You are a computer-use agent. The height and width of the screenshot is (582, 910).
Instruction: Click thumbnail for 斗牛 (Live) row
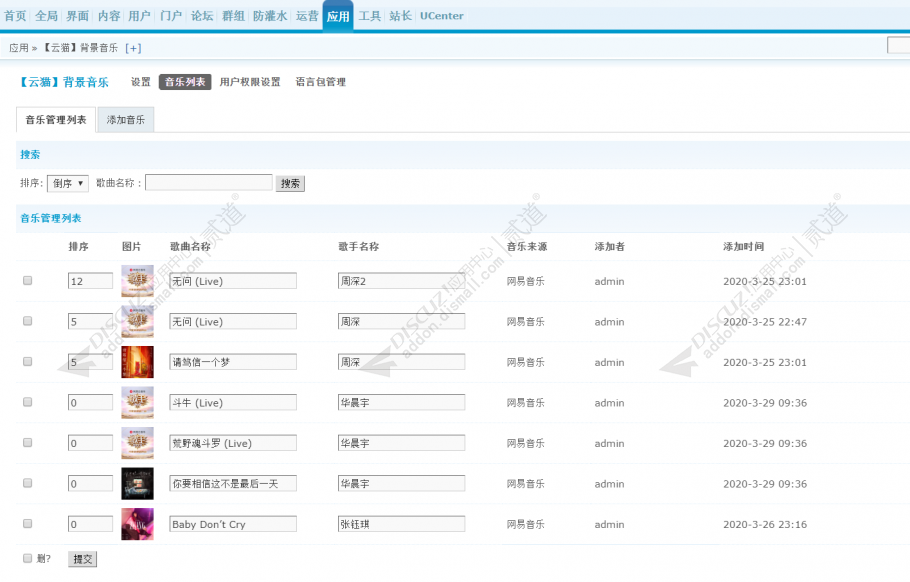[138, 403]
